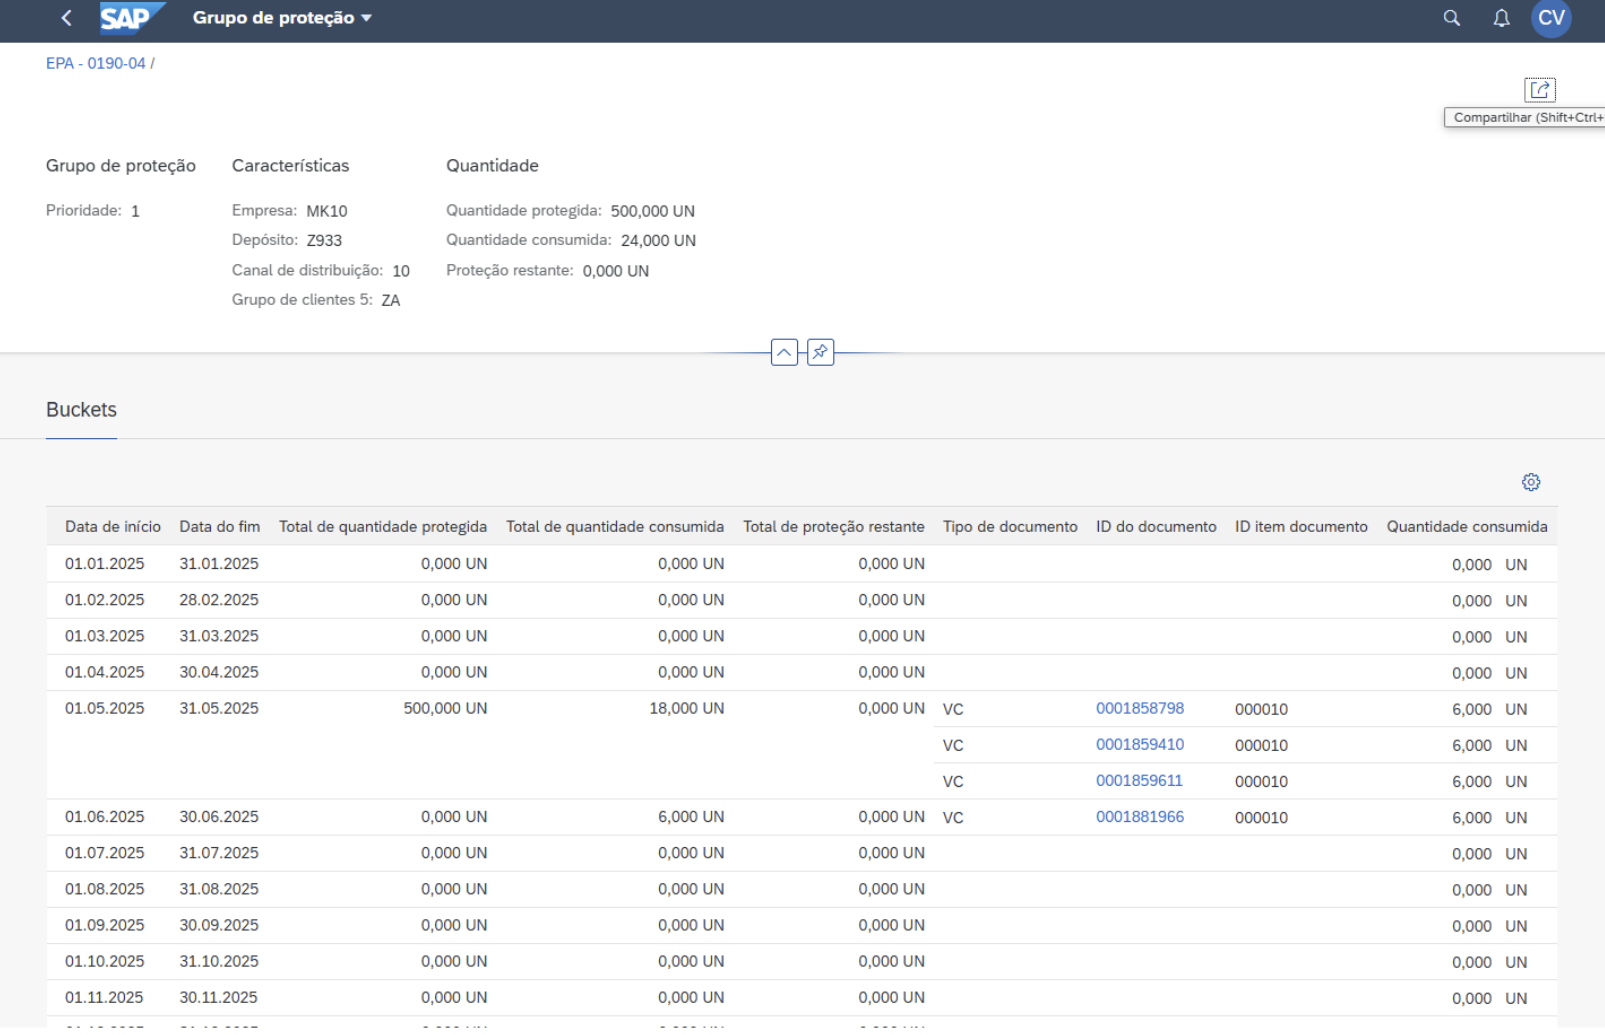This screenshot has width=1605, height=1035.
Task: Select the row starting 01.03.2025
Action: tap(801, 636)
